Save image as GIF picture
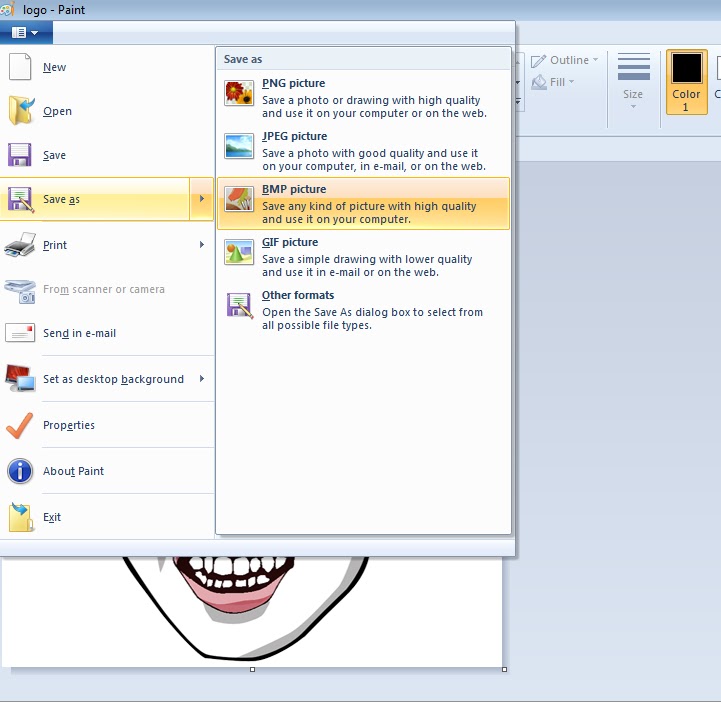The image size is (721, 703). coord(363,256)
